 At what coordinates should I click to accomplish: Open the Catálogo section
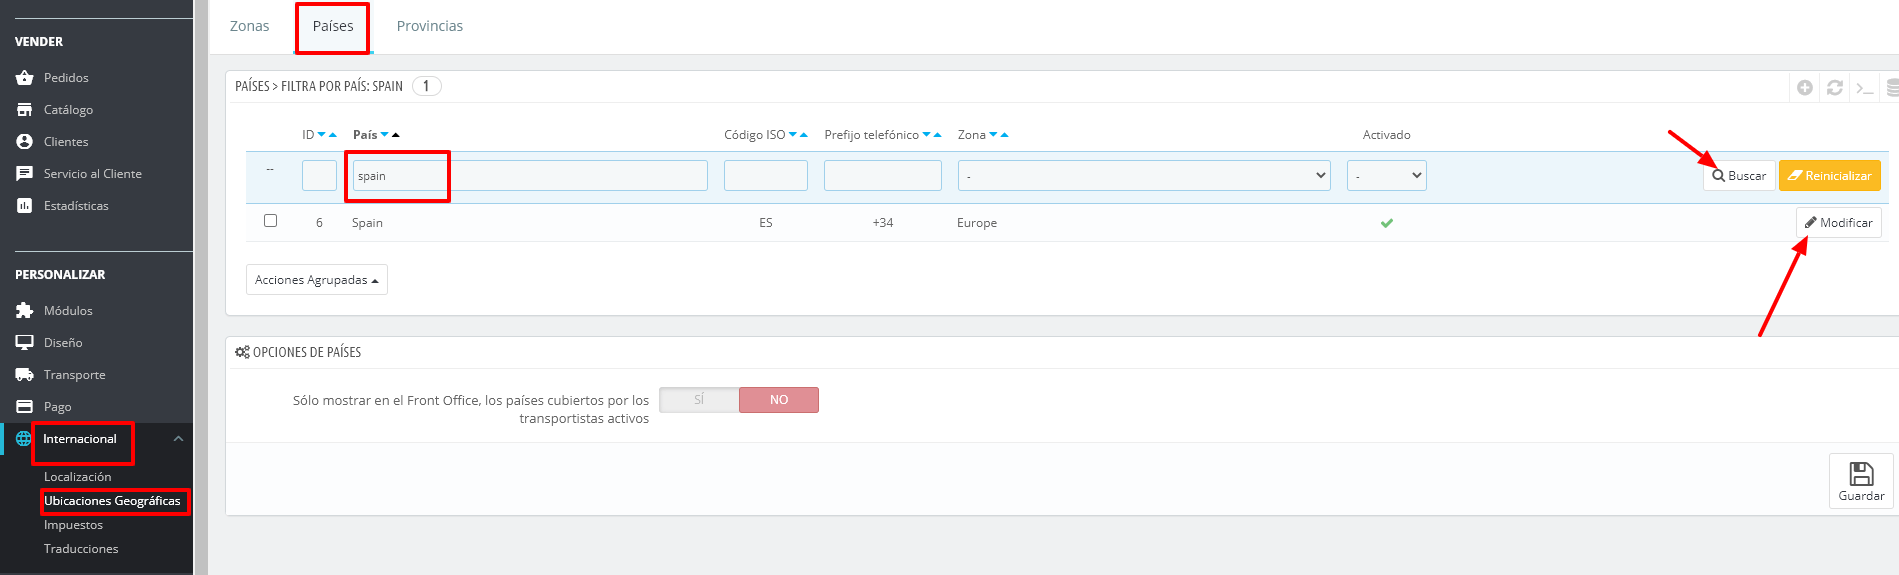tap(68, 110)
